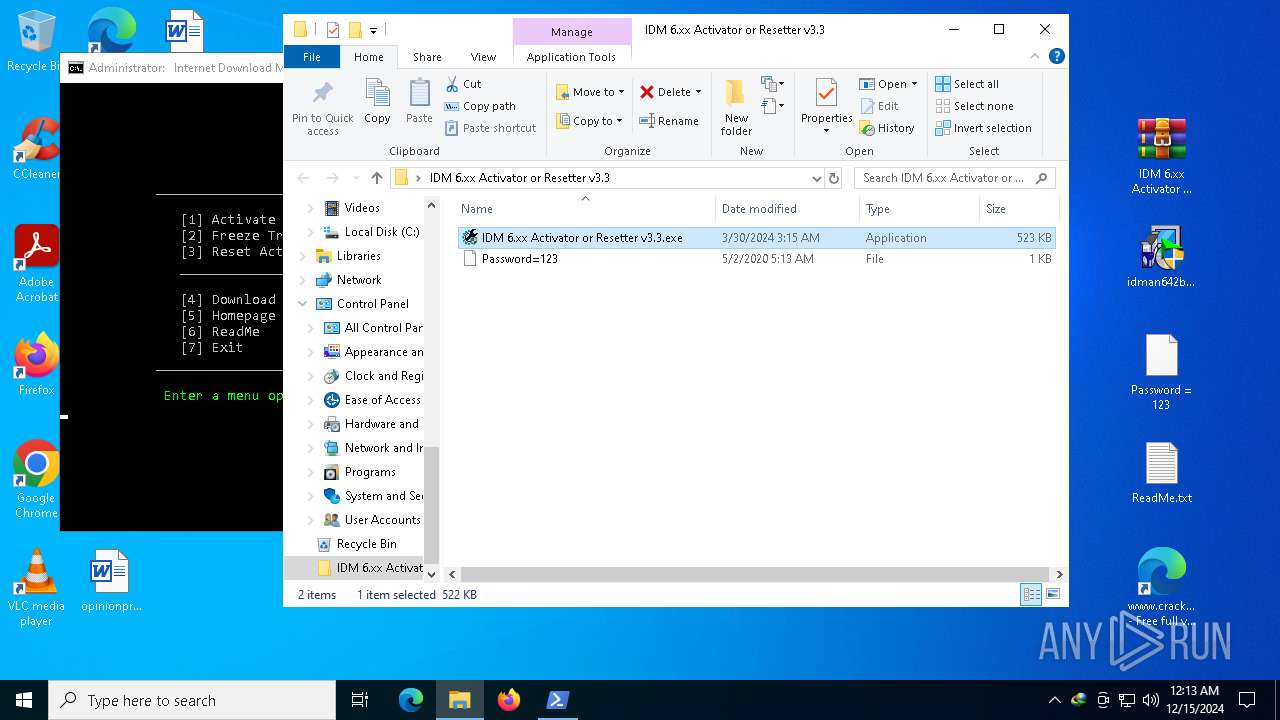Click Copy path in Clipboard group
The height and width of the screenshot is (720, 1280).
(x=481, y=106)
